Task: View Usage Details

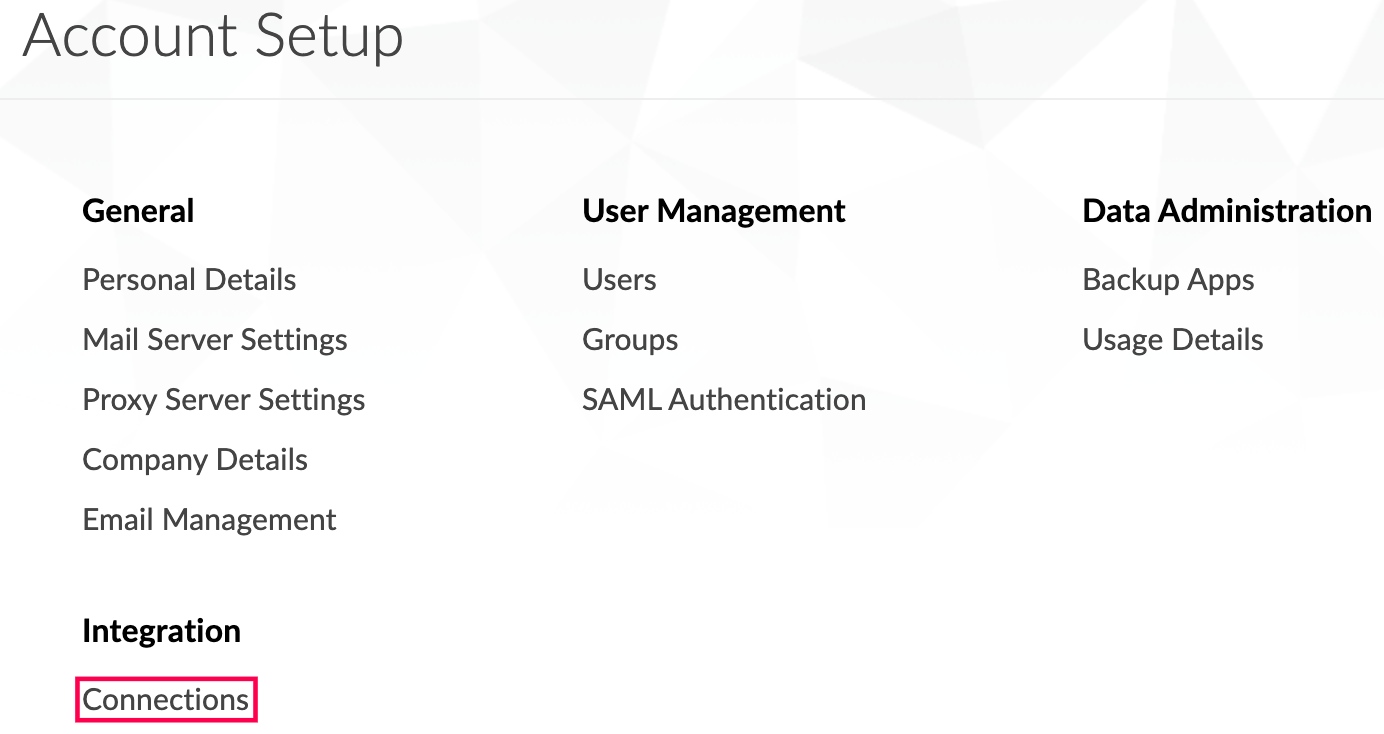Action: tap(1173, 340)
